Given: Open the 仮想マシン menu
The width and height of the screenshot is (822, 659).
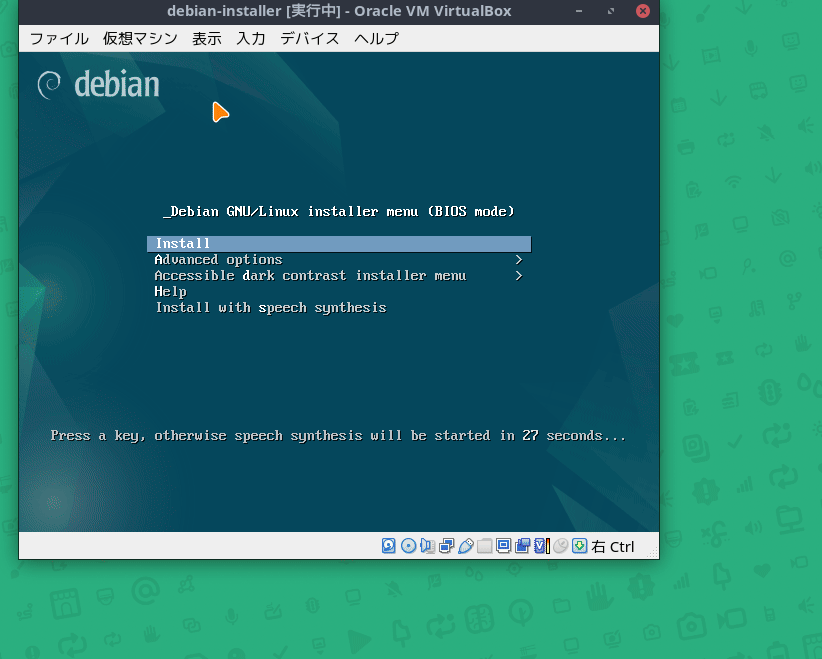Looking at the screenshot, I should 140,38.
